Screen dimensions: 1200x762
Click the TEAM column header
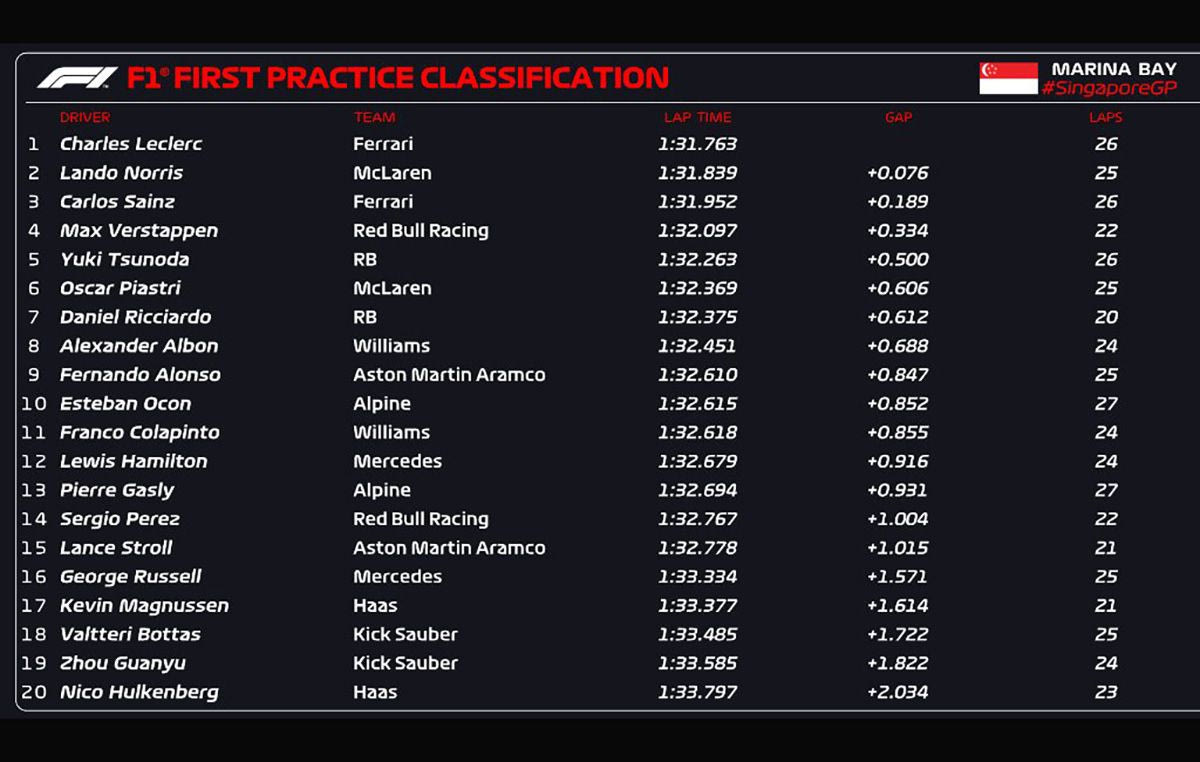point(374,117)
